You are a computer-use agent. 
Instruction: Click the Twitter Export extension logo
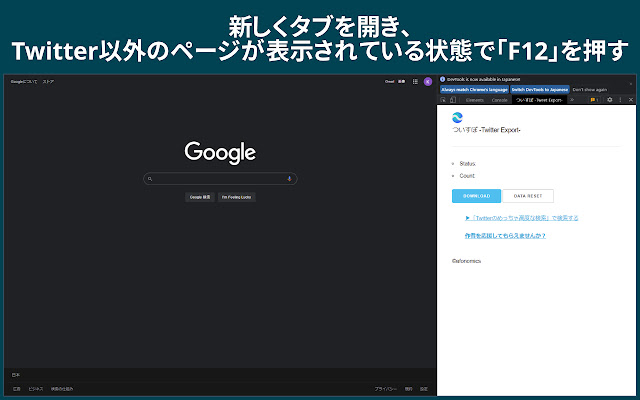(457, 118)
